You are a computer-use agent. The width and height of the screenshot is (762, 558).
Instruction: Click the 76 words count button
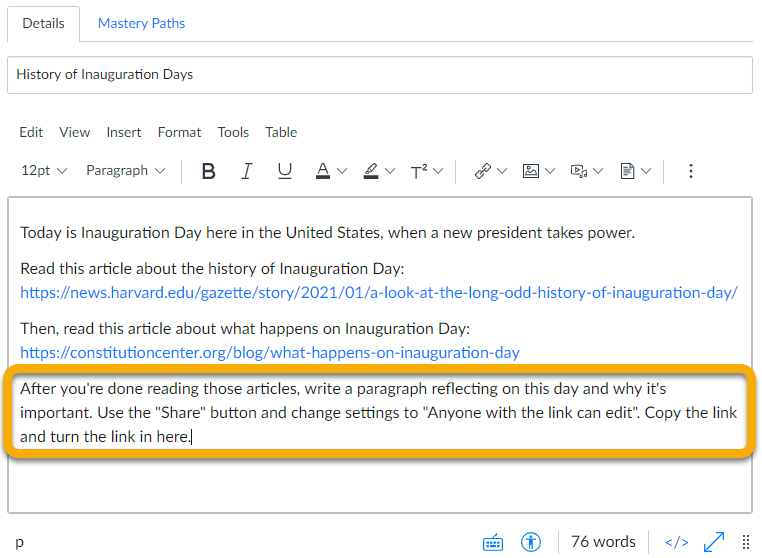603,541
